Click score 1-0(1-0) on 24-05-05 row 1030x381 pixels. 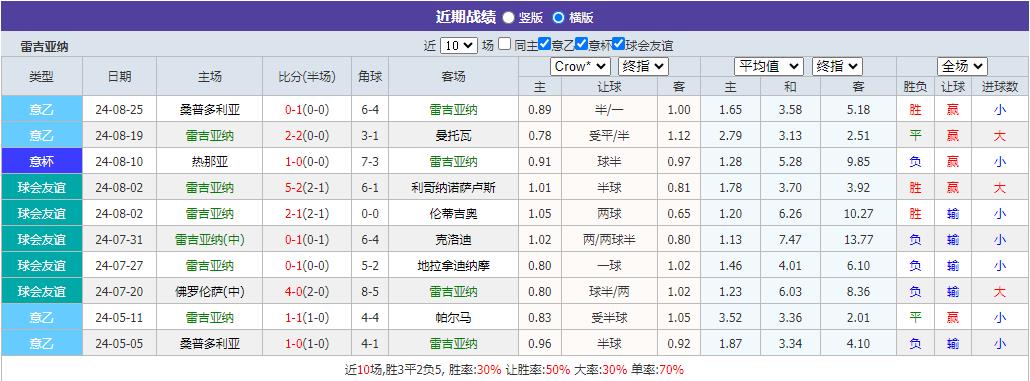click(x=307, y=344)
